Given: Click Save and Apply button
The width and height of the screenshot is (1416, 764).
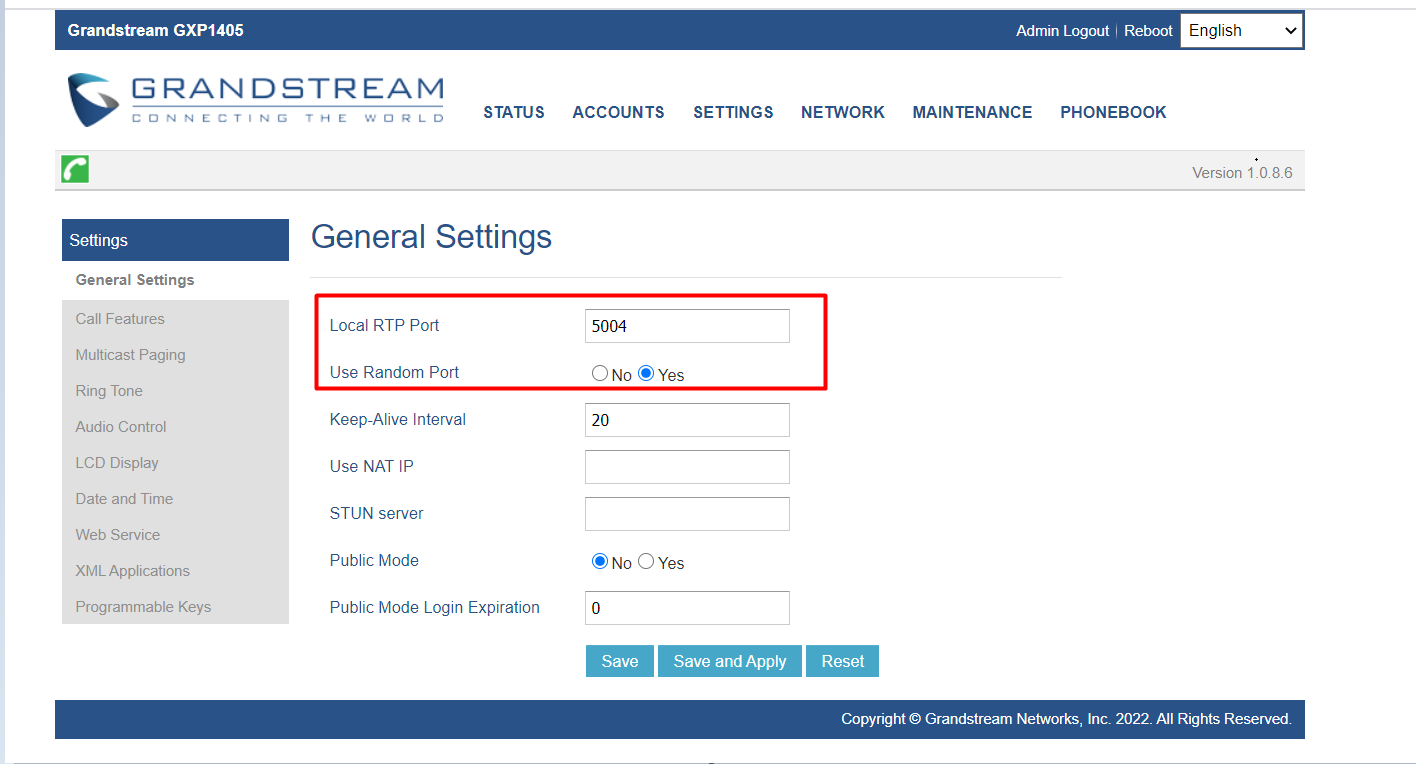Looking at the screenshot, I should 730,661.
